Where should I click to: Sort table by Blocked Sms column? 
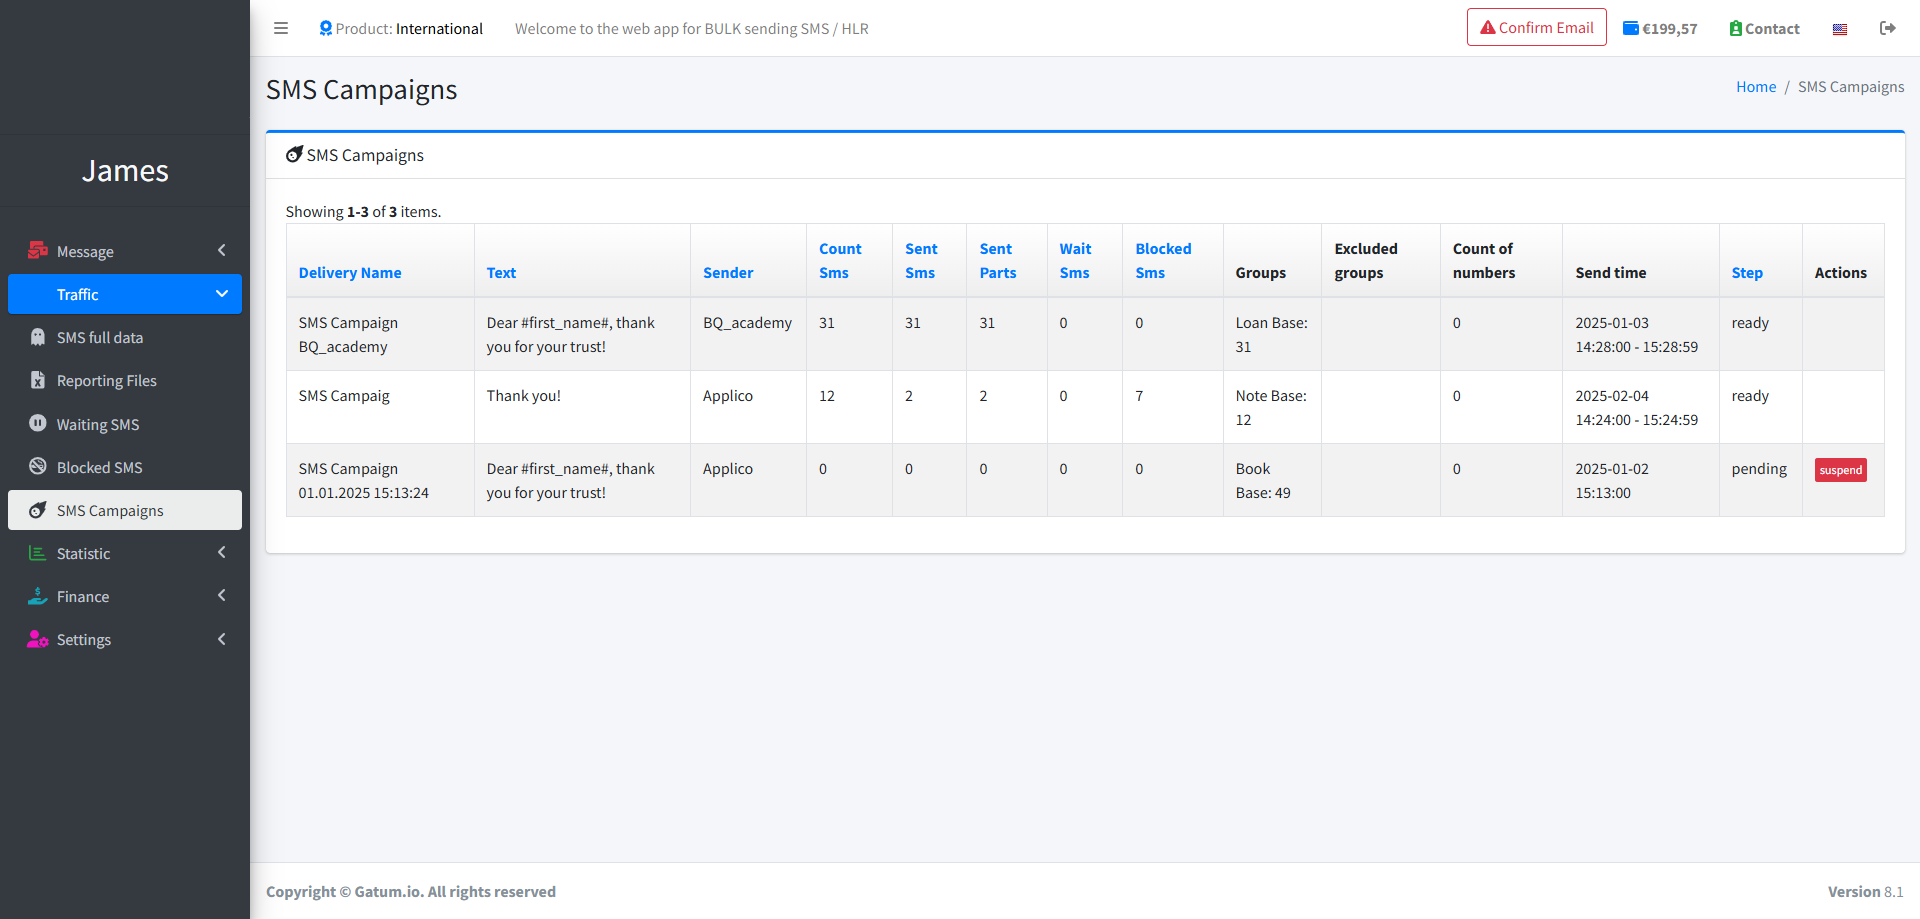(x=1162, y=261)
